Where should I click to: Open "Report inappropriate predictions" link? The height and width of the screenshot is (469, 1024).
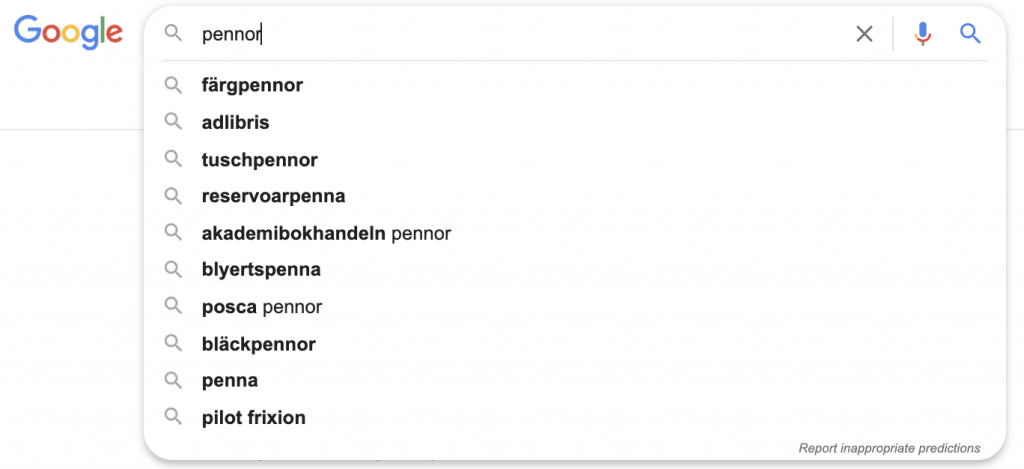tap(889, 448)
